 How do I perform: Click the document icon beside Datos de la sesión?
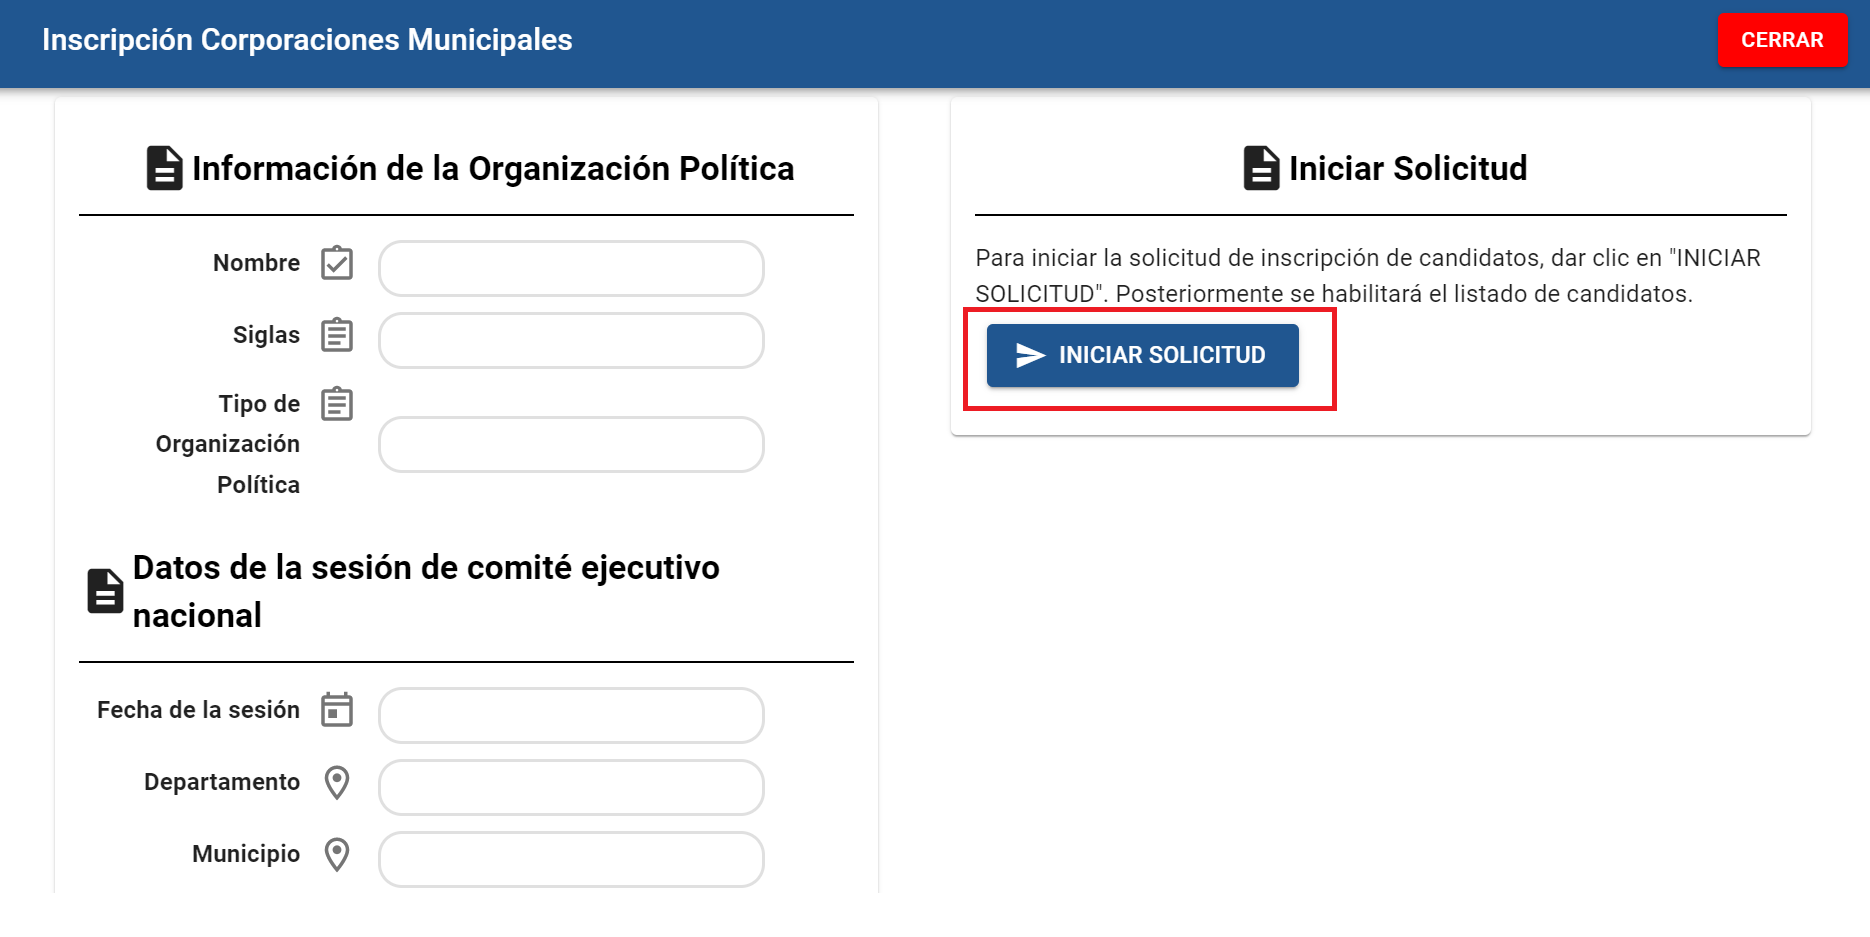click(105, 591)
